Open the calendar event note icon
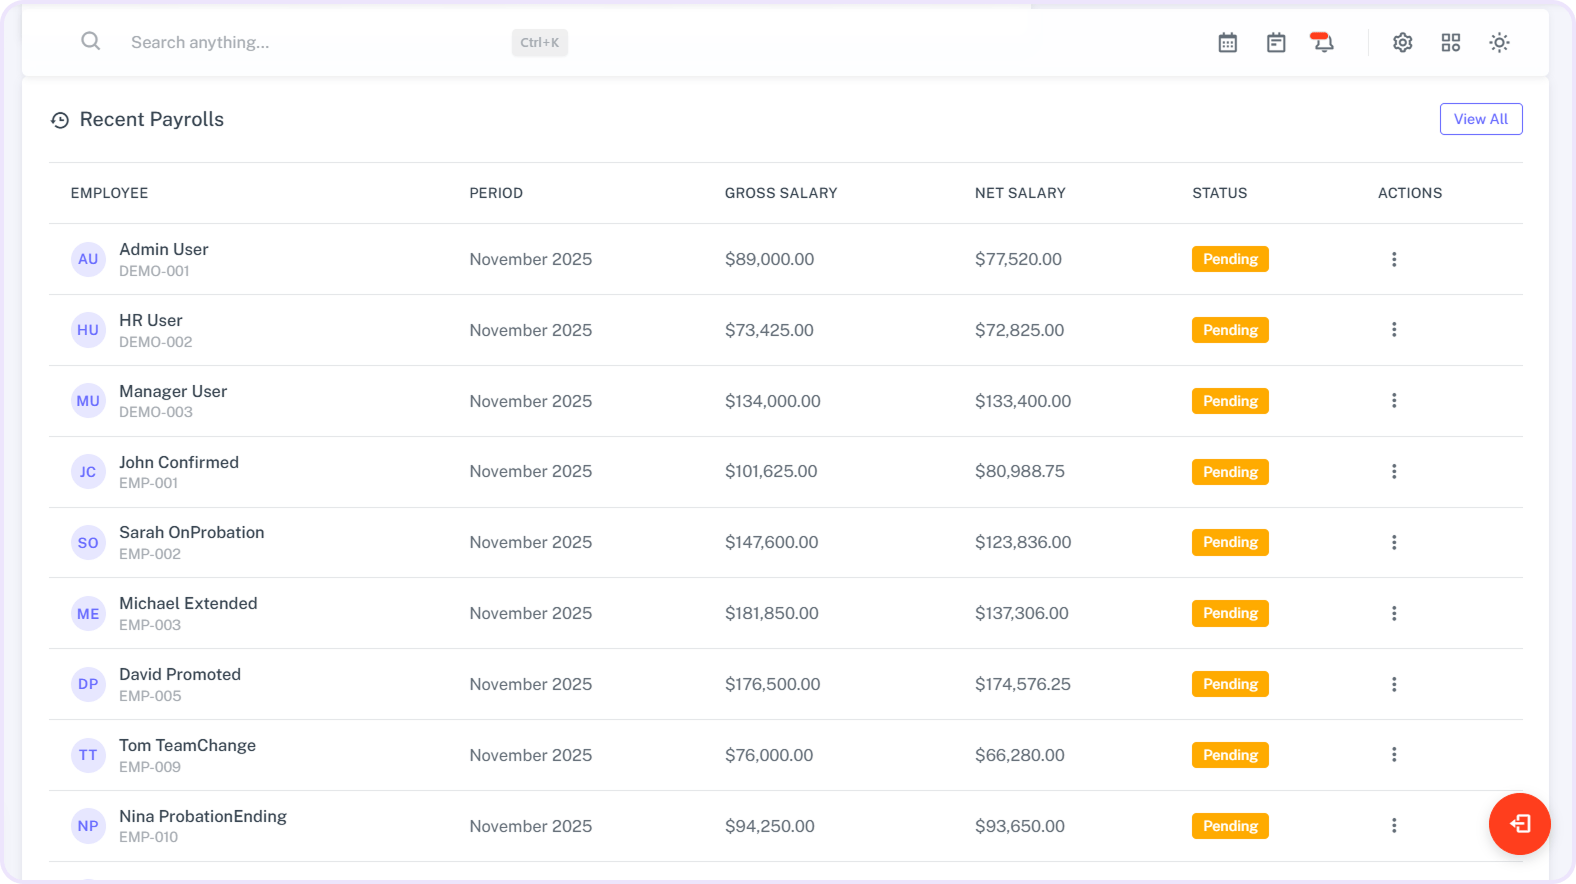The height and width of the screenshot is (884, 1576). 1275,43
